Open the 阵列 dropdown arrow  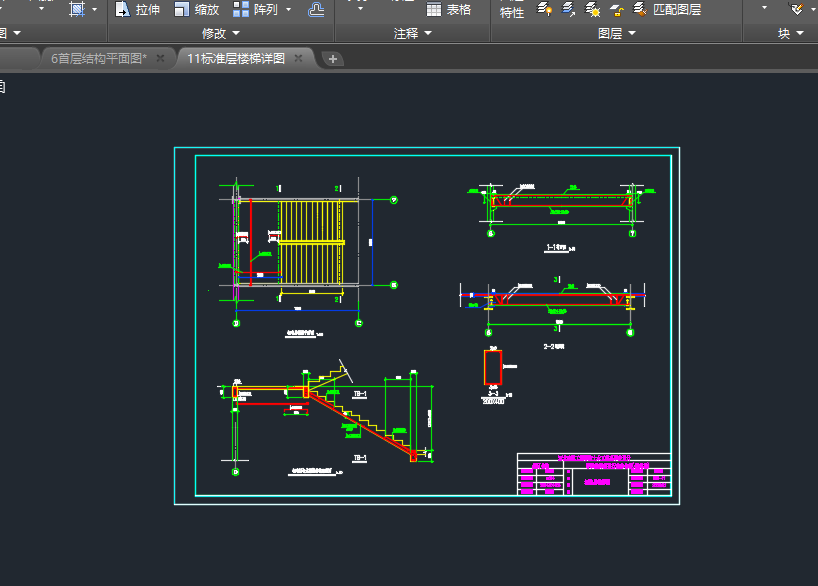coord(289,10)
